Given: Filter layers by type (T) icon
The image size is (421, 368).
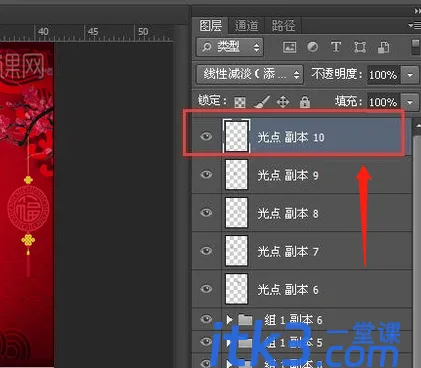Looking at the screenshot, I should click(x=336, y=47).
